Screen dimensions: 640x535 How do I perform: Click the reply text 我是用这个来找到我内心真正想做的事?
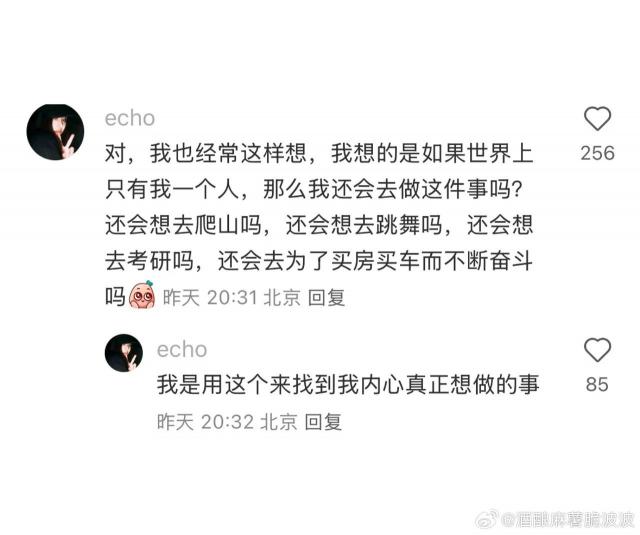pos(348,384)
